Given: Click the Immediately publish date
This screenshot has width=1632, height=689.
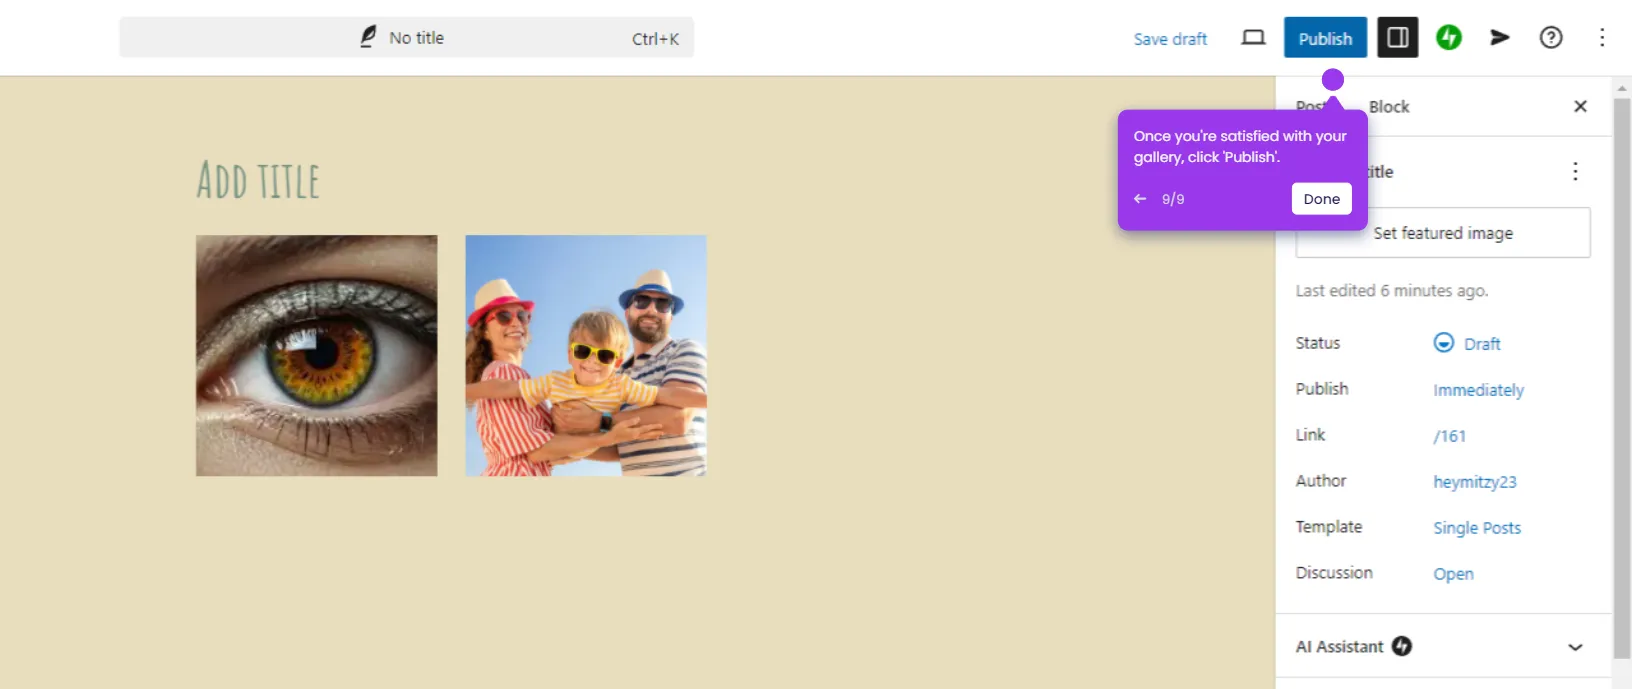Looking at the screenshot, I should (x=1478, y=390).
